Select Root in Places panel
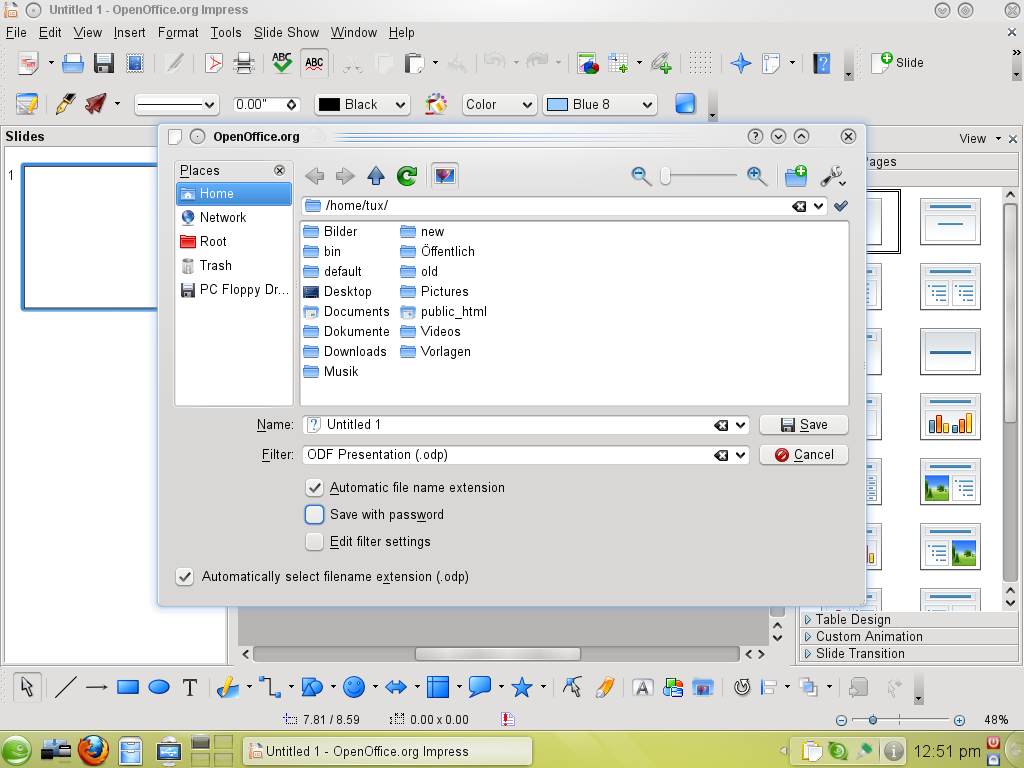Screen dimensions: 1024x768 [x=234, y=242]
